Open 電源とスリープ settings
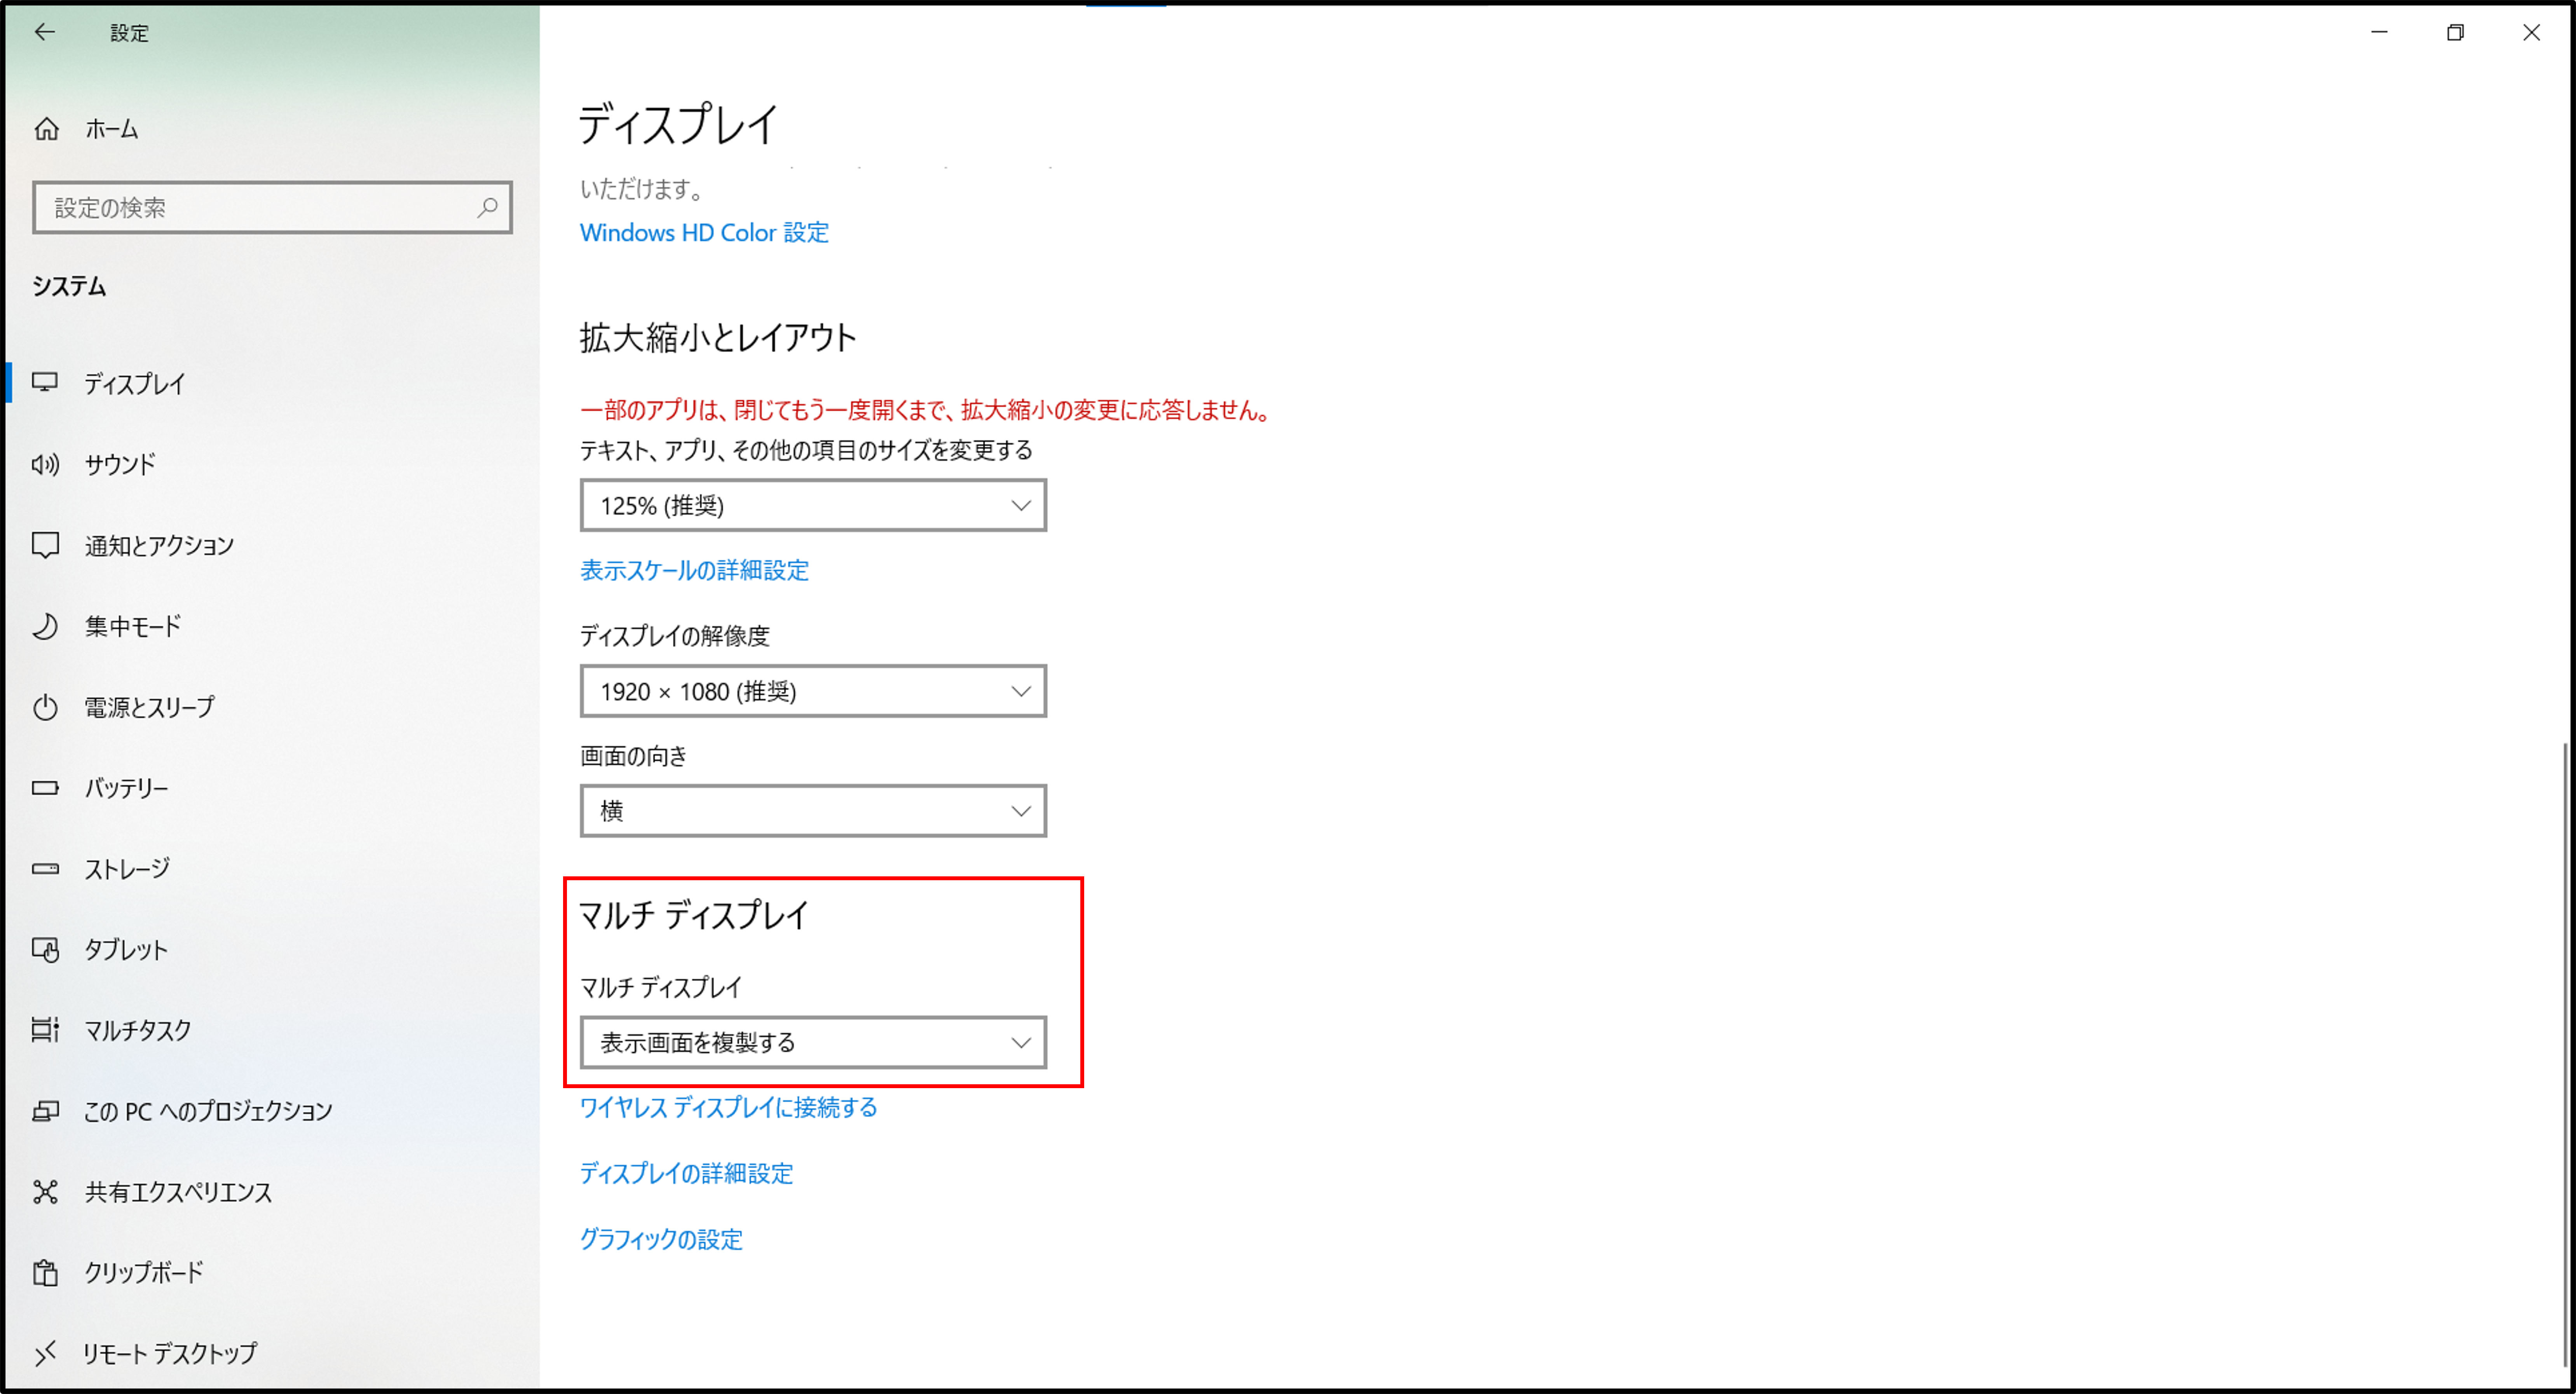2576x1394 pixels. pos(272,707)
